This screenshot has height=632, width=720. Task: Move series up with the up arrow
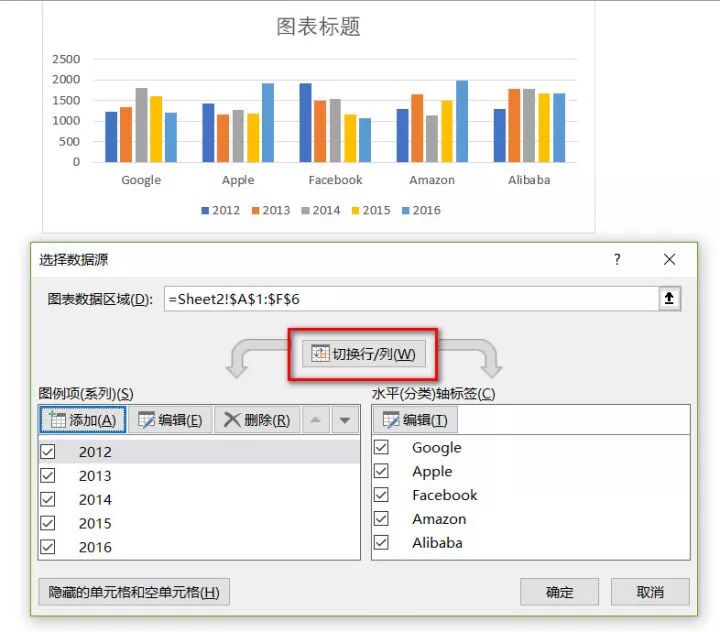click(x=315, y=420)
